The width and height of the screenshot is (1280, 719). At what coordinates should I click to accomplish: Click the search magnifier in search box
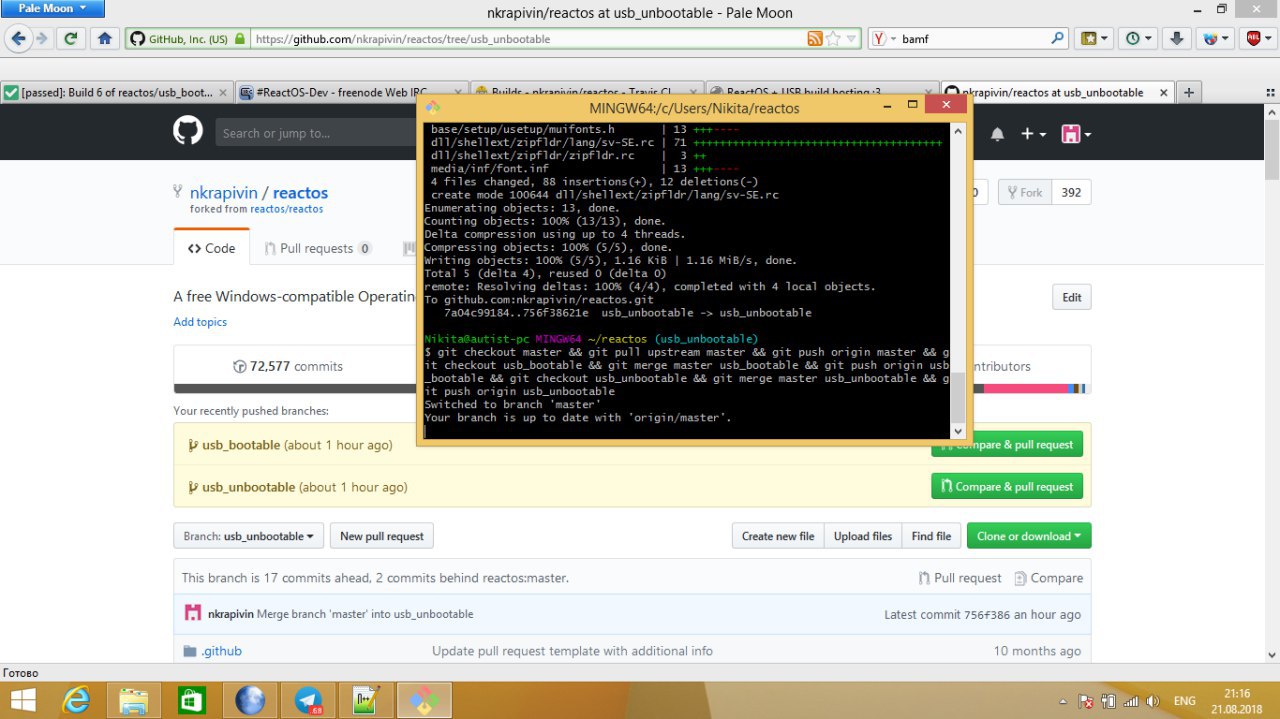point(1058,39)
